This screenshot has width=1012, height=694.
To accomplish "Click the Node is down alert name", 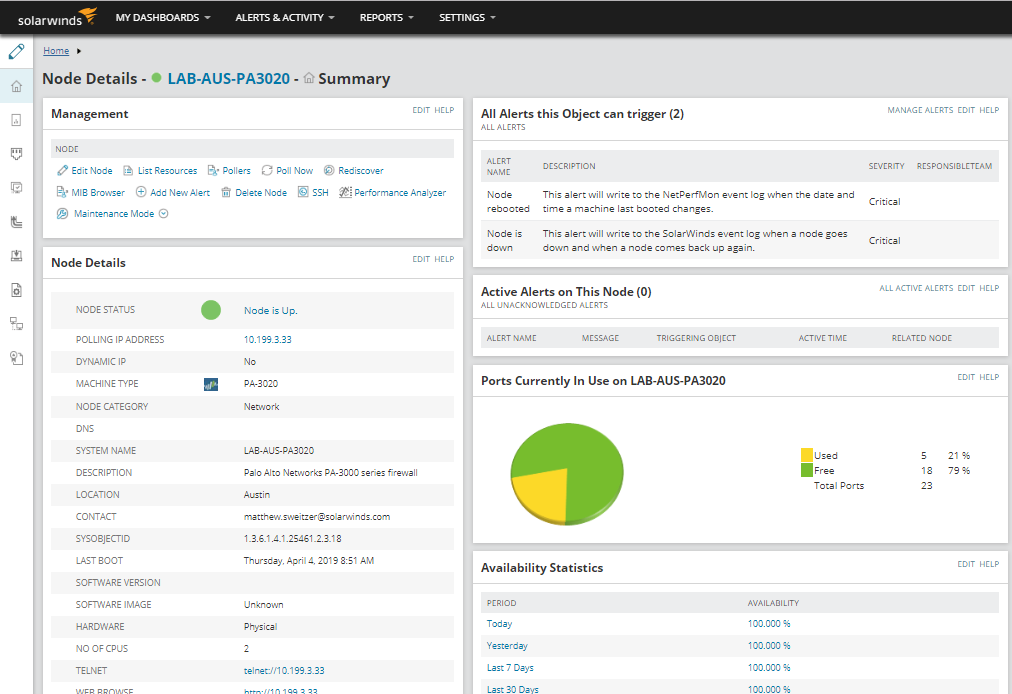I will [504, 240].
